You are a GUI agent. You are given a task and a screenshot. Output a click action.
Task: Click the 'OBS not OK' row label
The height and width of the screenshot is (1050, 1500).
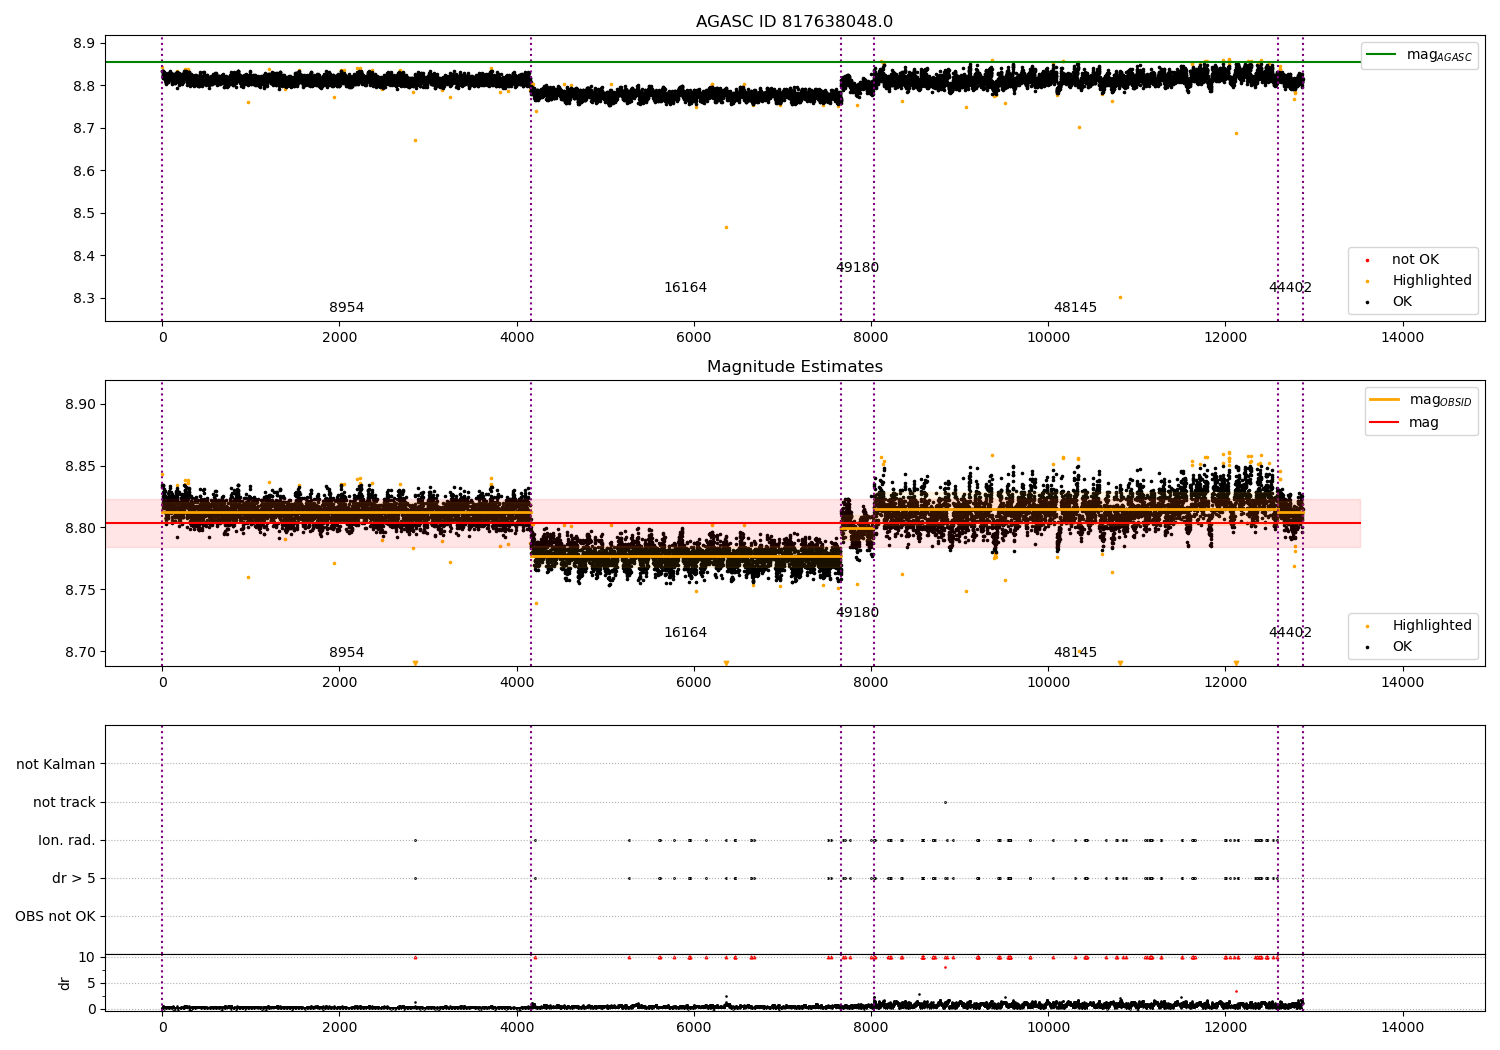click(x=55, y=917)
